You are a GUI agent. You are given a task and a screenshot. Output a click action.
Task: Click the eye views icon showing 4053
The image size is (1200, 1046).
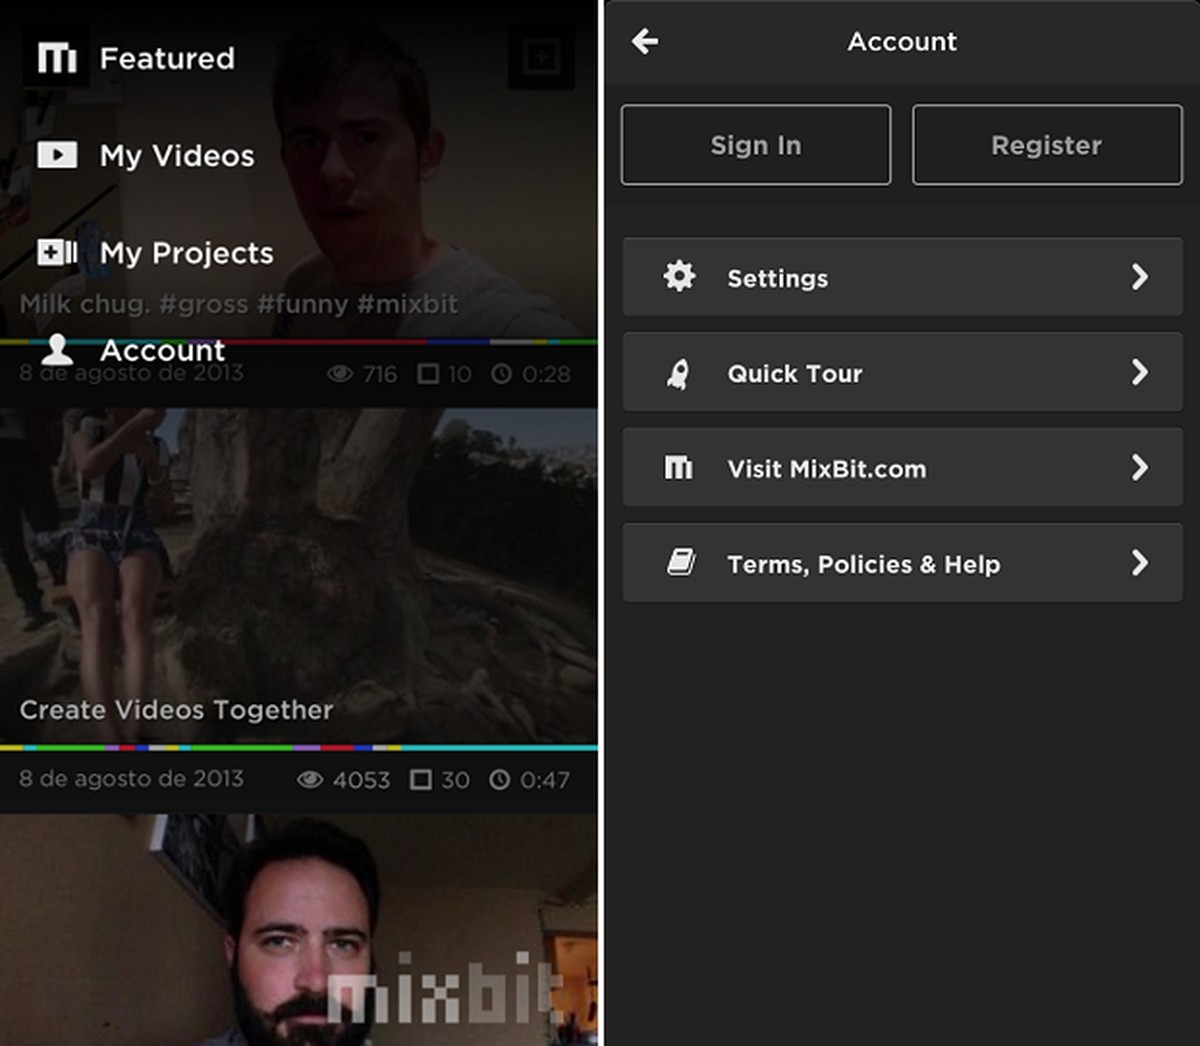[310, 779]
